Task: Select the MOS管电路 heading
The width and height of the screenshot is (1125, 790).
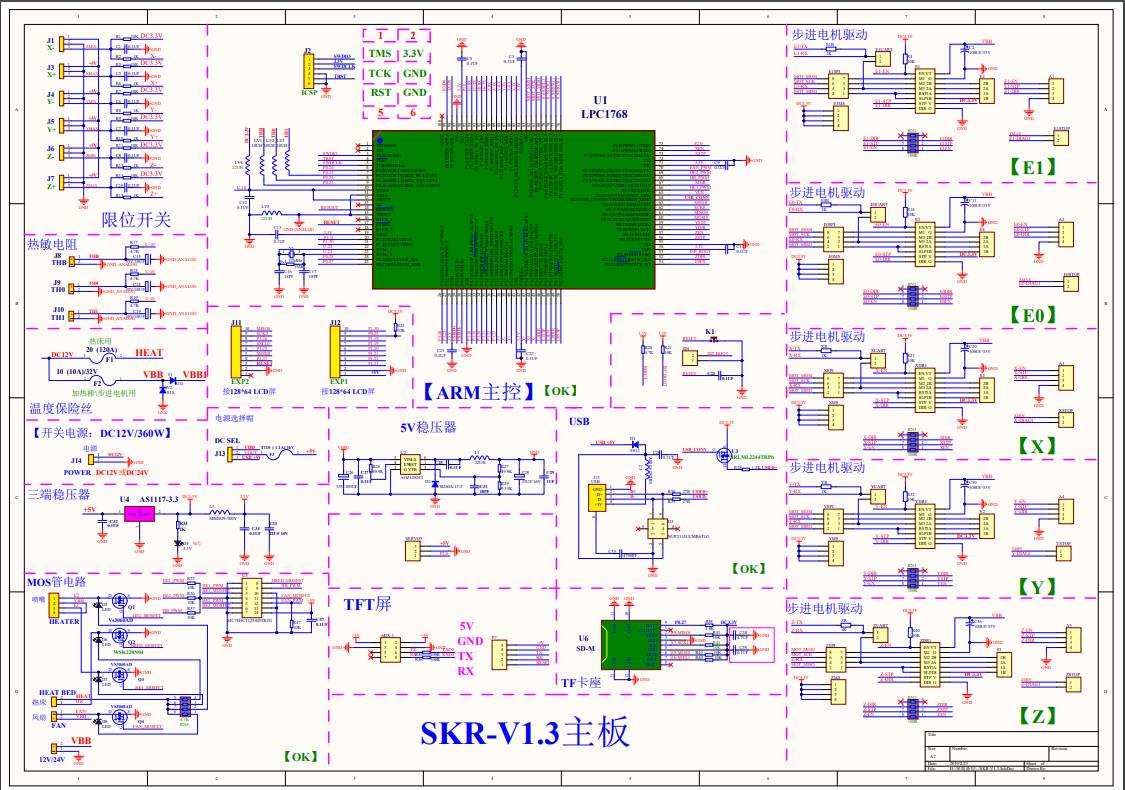Action: click(56, 582)
